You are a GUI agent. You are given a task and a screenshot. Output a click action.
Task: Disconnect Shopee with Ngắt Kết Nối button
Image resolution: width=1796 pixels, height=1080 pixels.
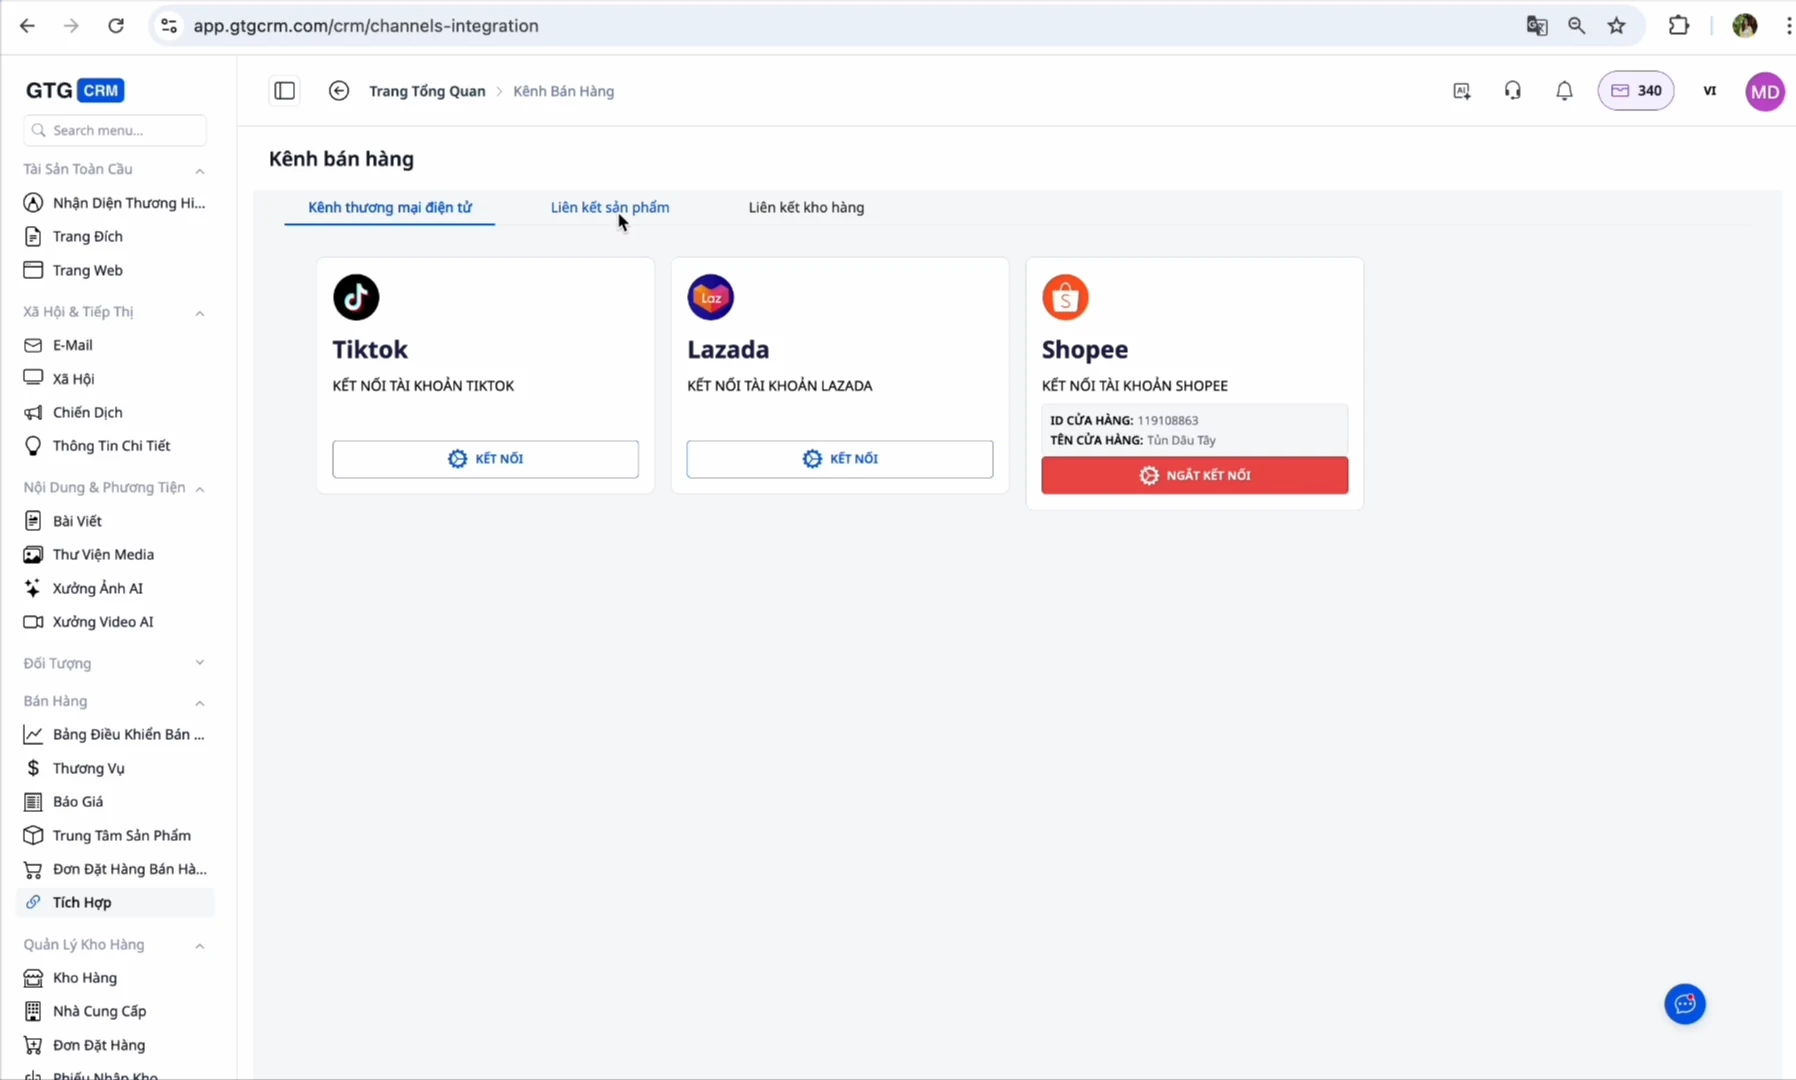click(x=1194, y=475)
